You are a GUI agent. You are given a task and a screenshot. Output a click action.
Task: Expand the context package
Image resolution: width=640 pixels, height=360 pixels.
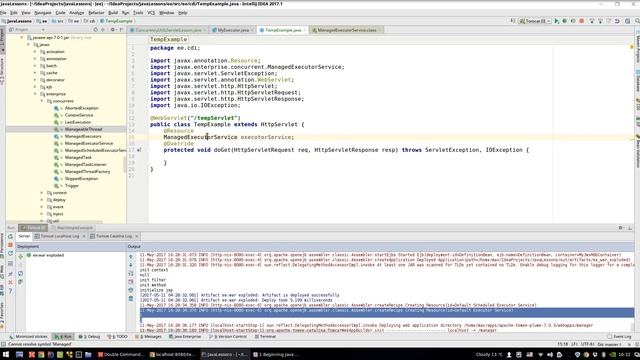pos(42,193)
